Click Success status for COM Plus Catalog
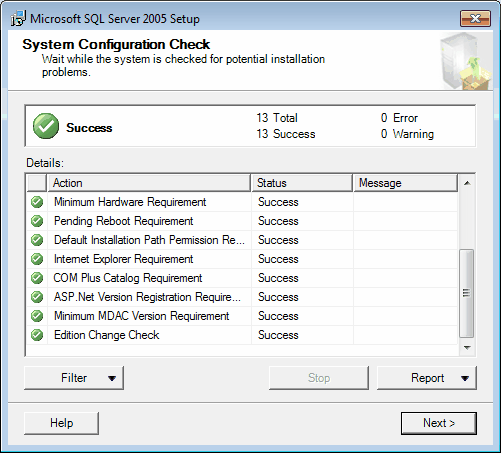This screenshot has height=453, width=501. click(278, 278)
